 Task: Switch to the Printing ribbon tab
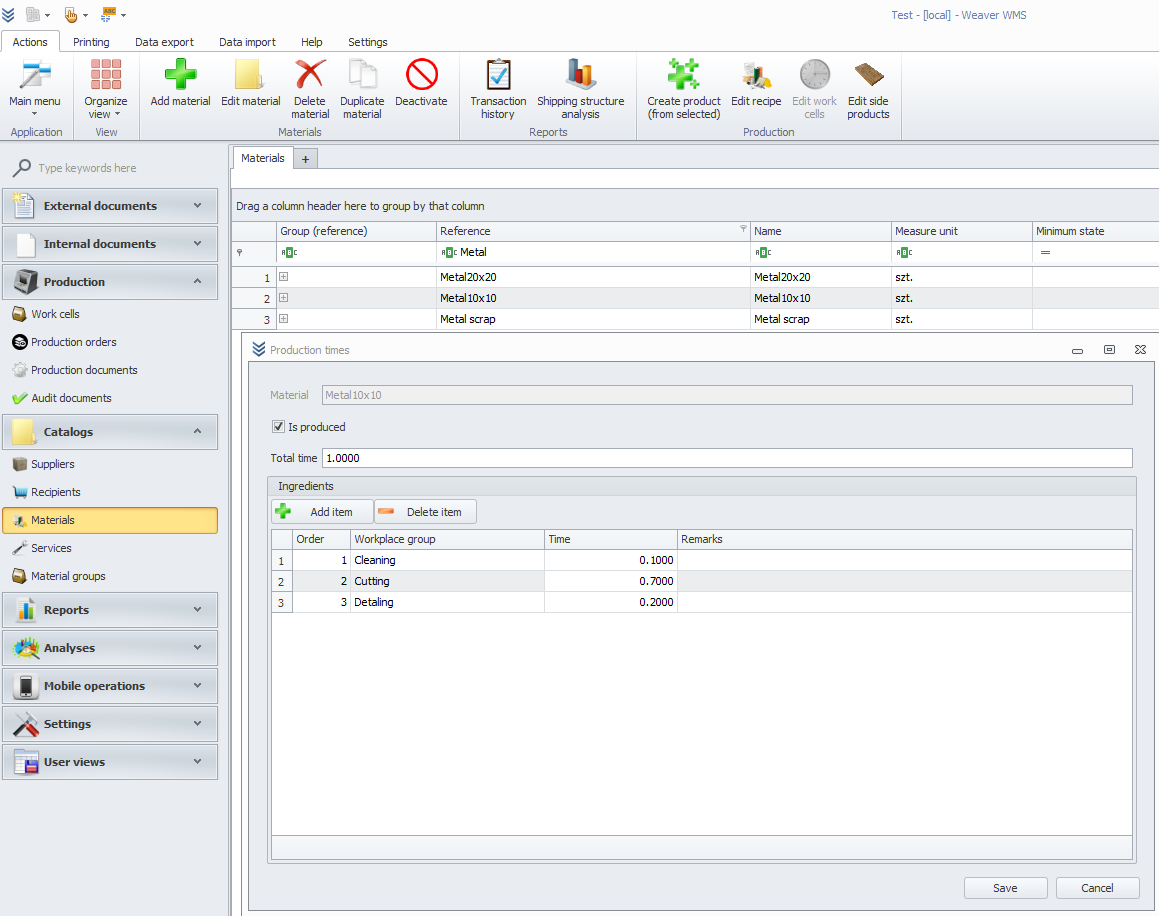[x=91, y=42]
